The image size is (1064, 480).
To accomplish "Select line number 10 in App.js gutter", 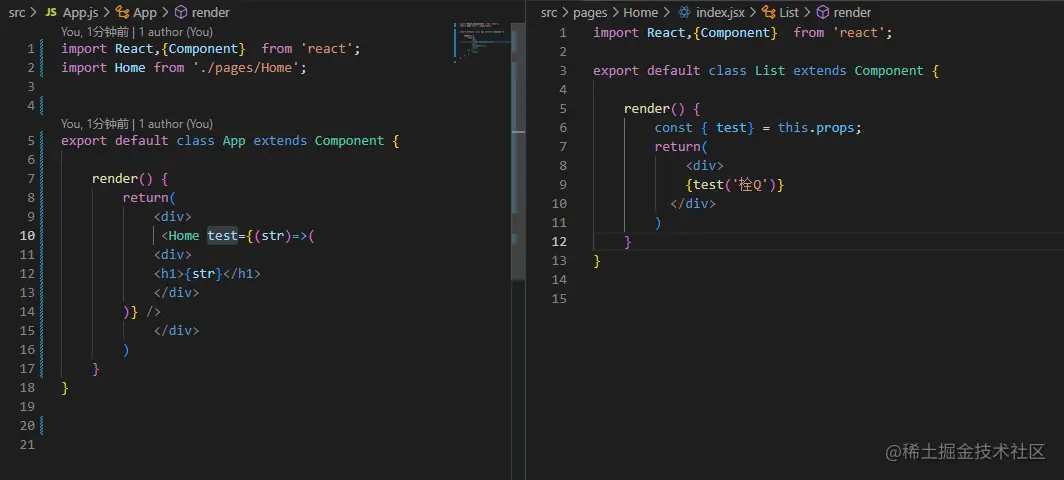I will coord(27,236).
